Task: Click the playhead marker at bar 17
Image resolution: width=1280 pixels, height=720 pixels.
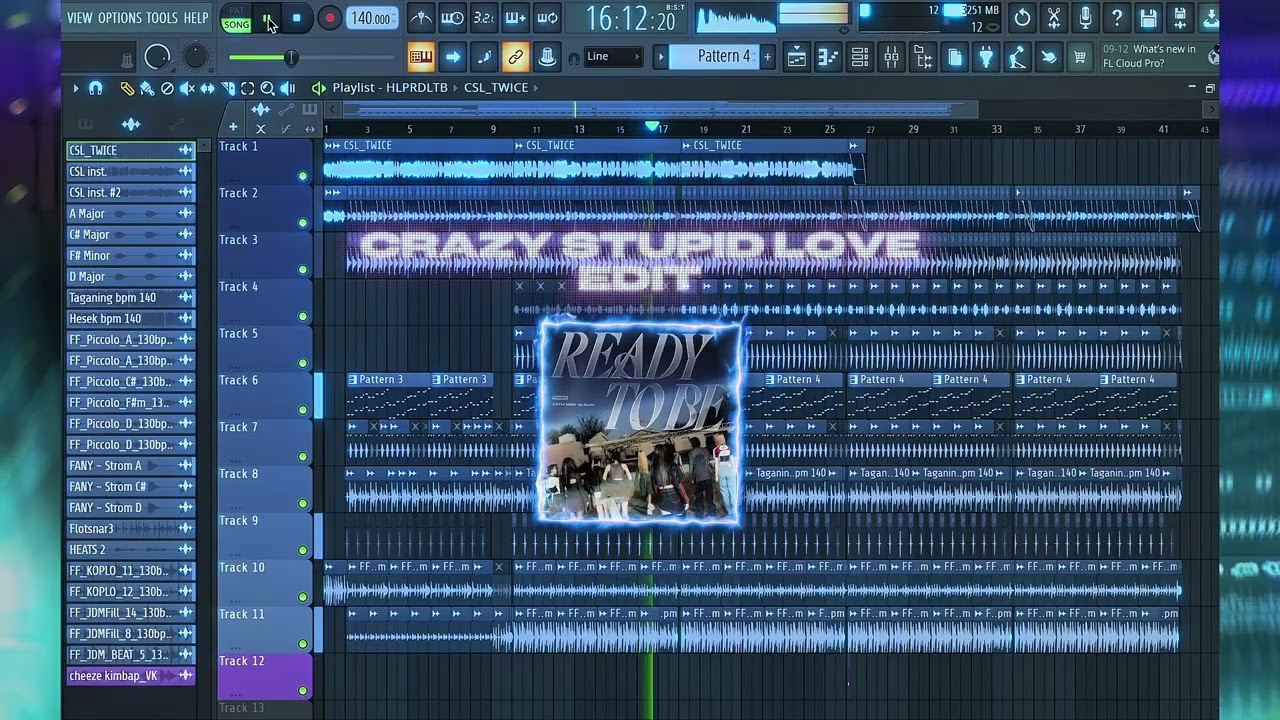Action: [652, 127]
